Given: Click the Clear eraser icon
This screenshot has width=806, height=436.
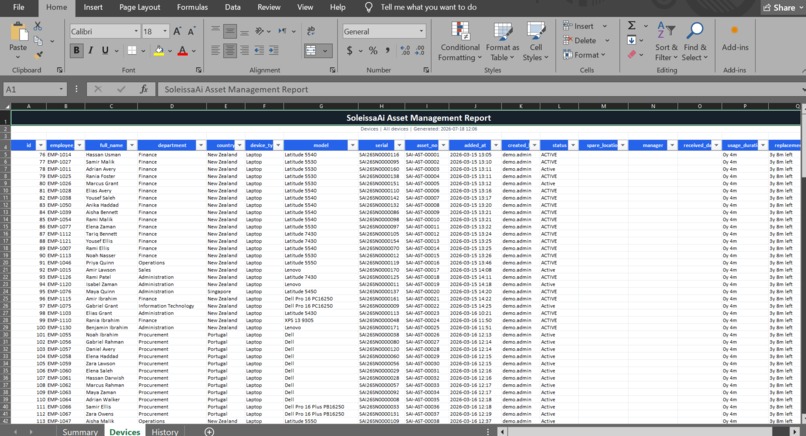Looking at the screenshot, I should pos(632,54).
